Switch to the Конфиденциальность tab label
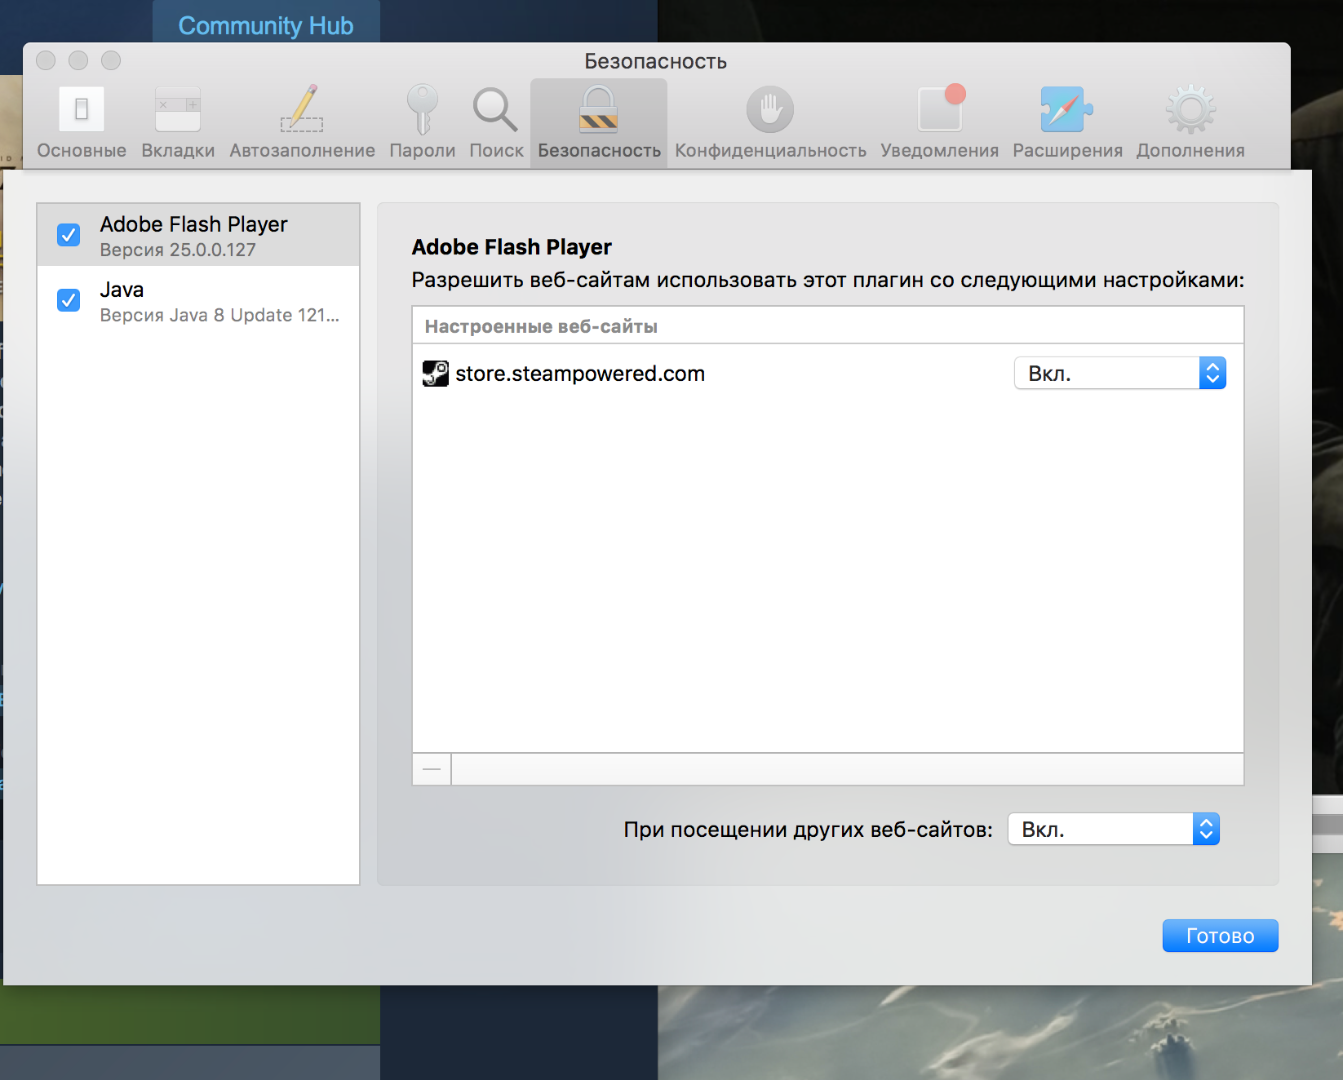 pyautogui.click(x=770, y=151)
